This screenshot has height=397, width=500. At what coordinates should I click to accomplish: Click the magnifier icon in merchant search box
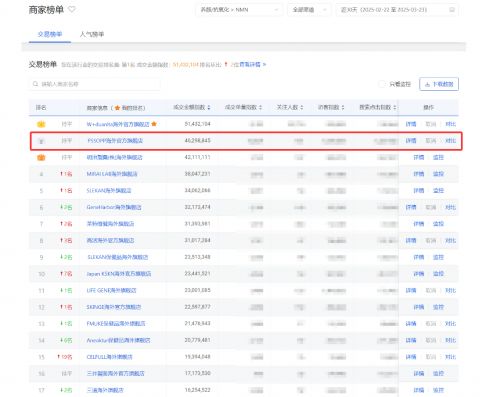(x=35, y=84)
